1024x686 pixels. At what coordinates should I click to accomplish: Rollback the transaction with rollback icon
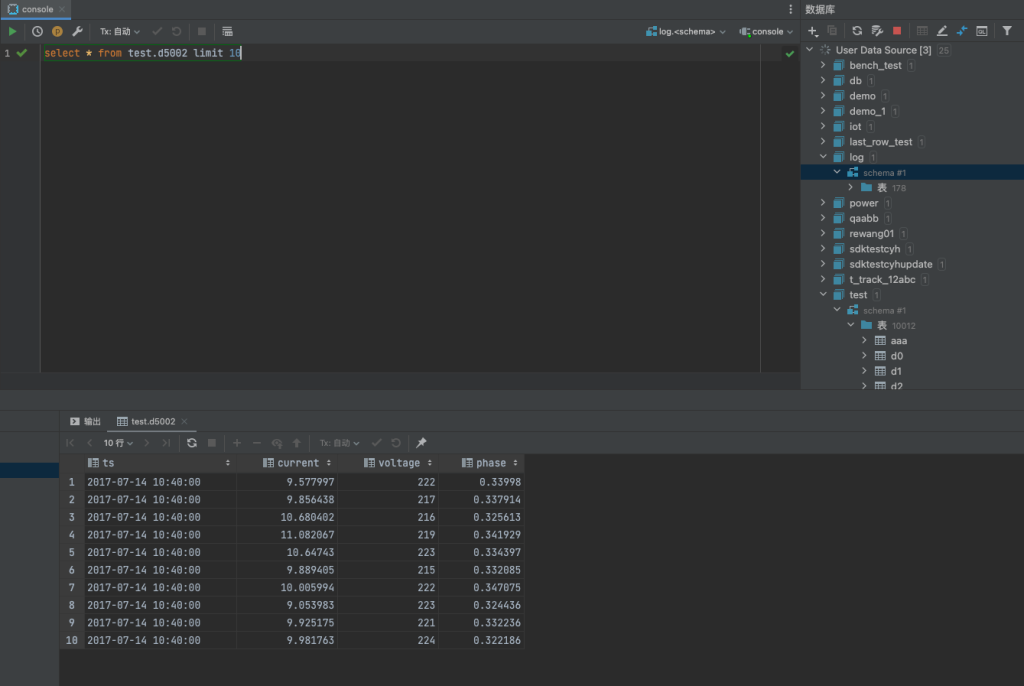[x=398, y=442]
